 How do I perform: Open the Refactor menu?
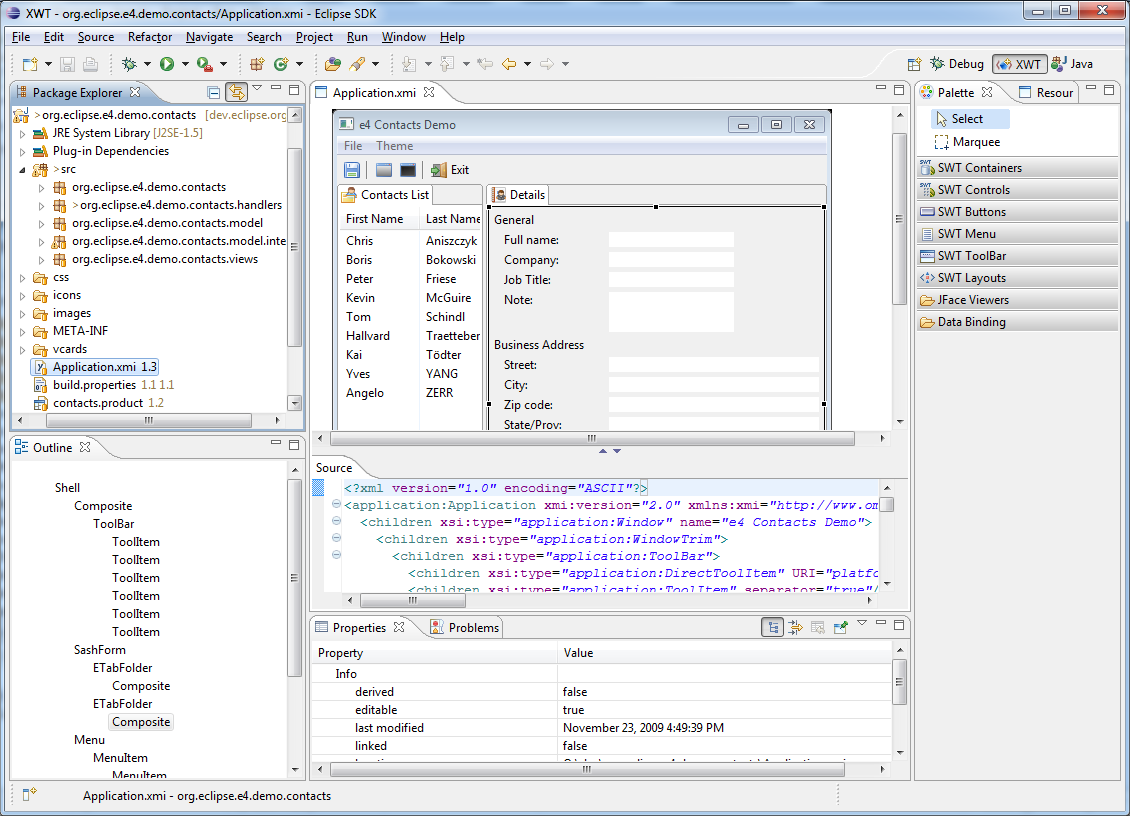point(150,37)
